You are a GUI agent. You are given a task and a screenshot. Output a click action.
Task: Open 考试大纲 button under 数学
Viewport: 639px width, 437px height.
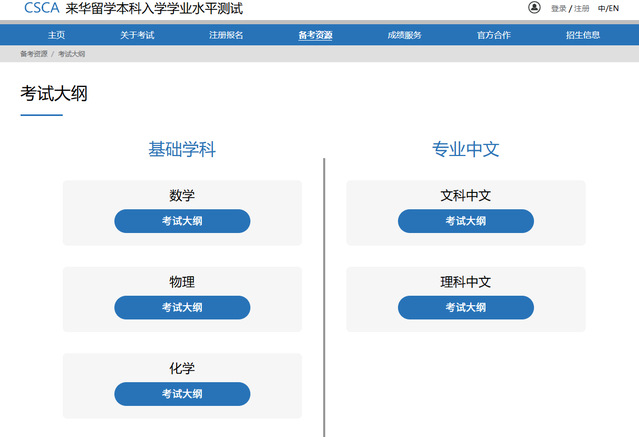tap(182, 221)
